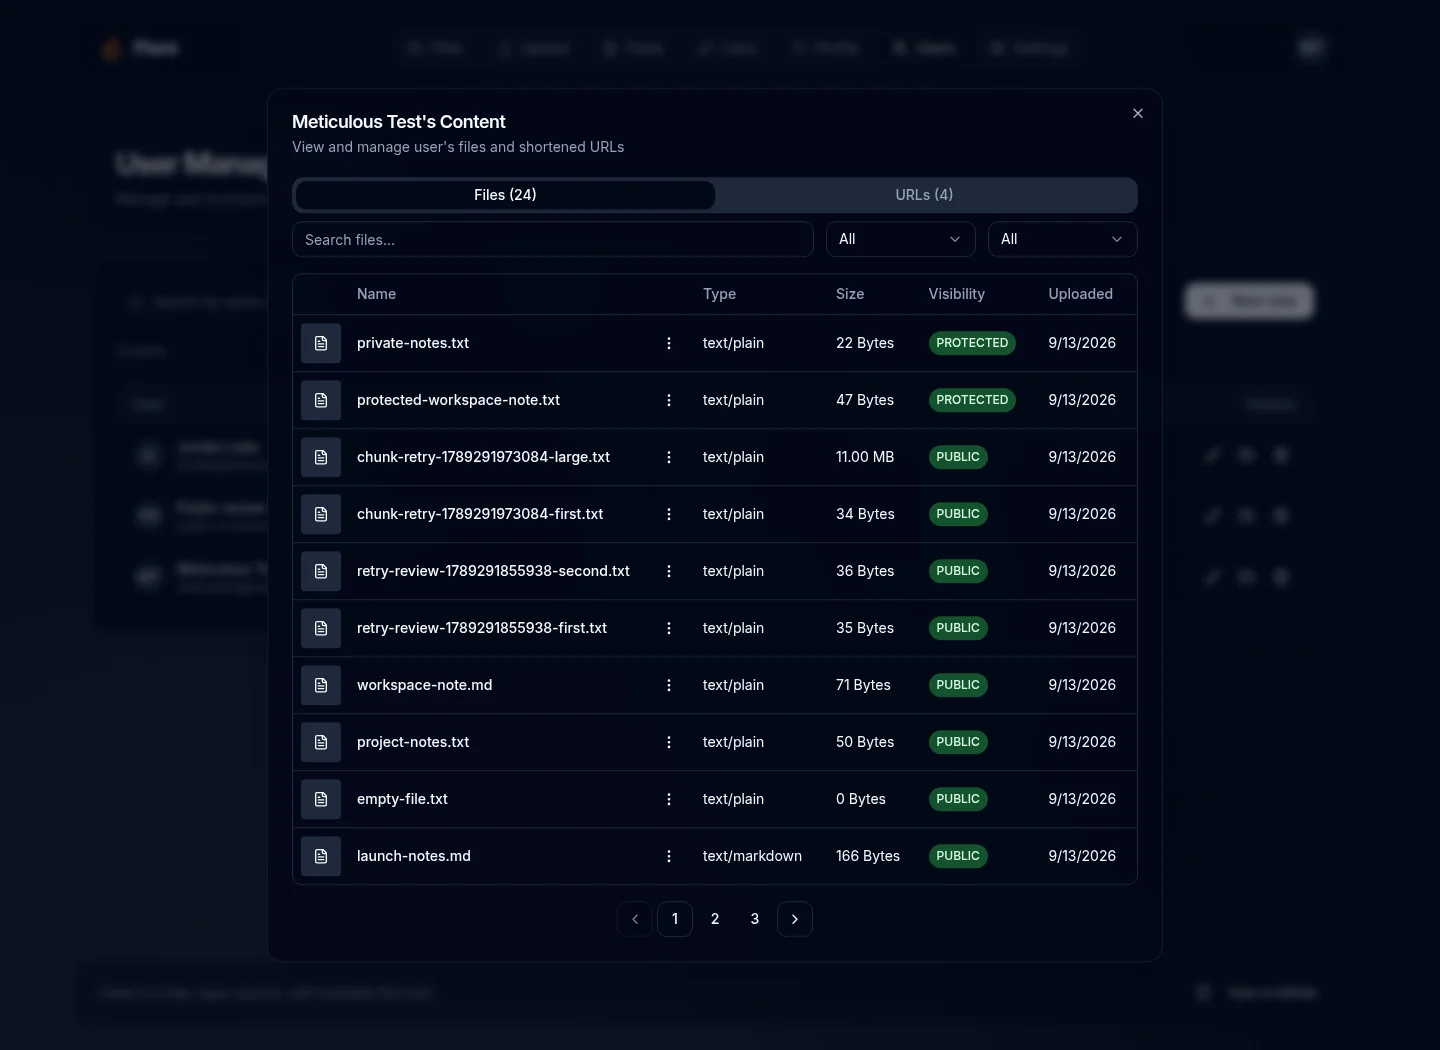Click the Visibility column header
Viewport: 1440px width, 1050px height.
(956, 294)
